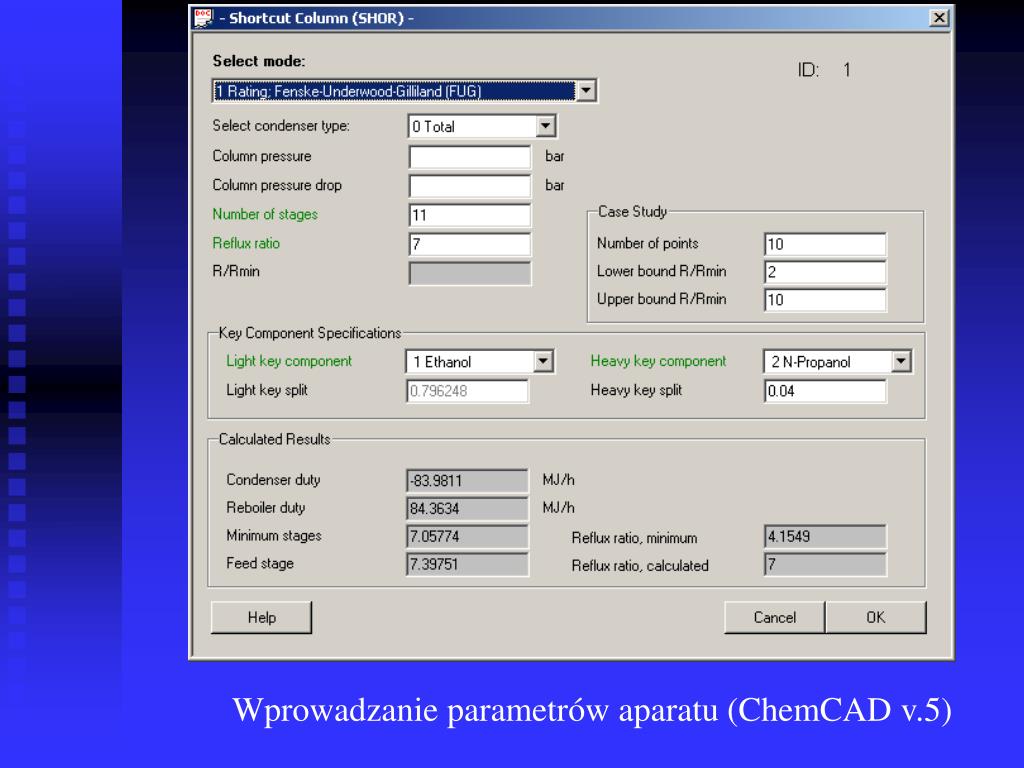The image size is (1024, 768).
Task: Click the Condenser duty result field
Action: (467, 481)
